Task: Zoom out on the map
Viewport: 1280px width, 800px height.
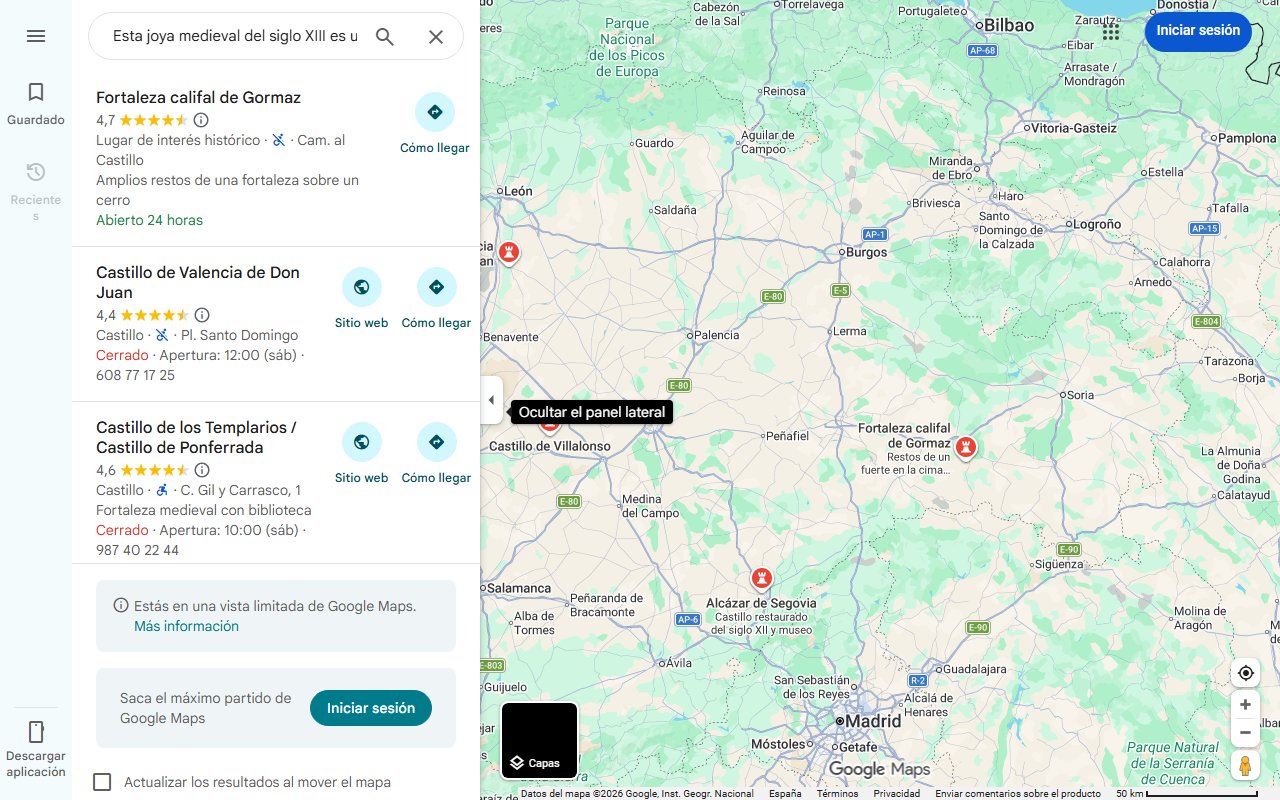Action: point(1245,733)
